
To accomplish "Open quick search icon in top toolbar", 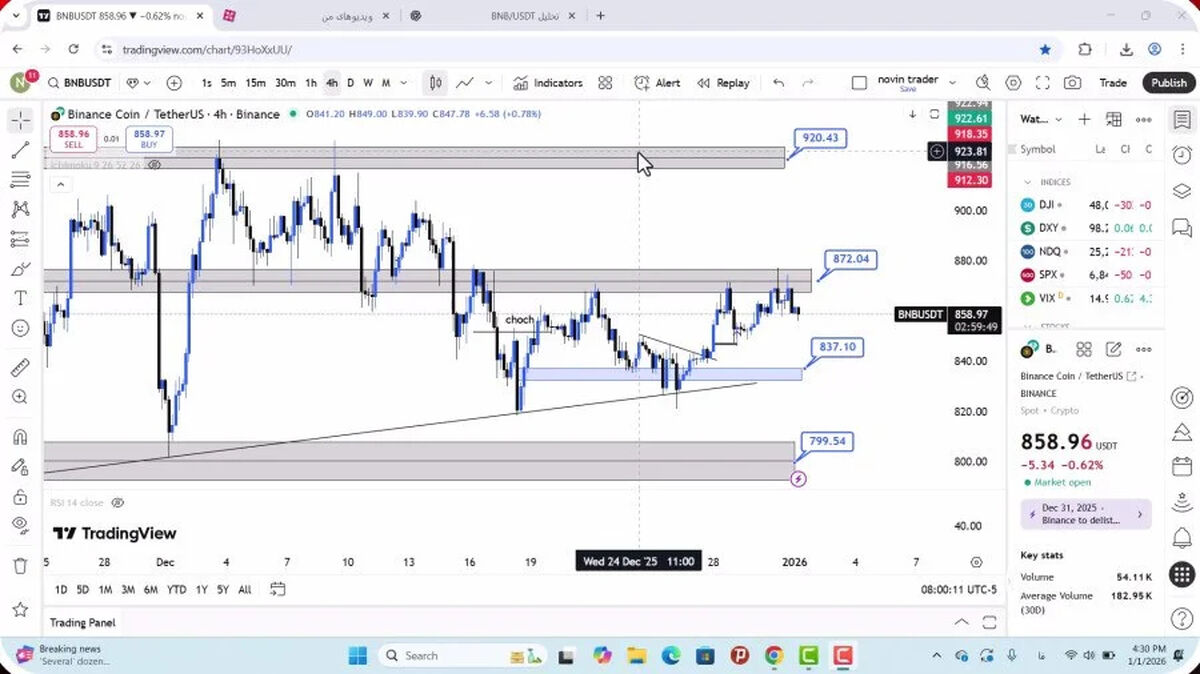I will (x=983, y=83).
